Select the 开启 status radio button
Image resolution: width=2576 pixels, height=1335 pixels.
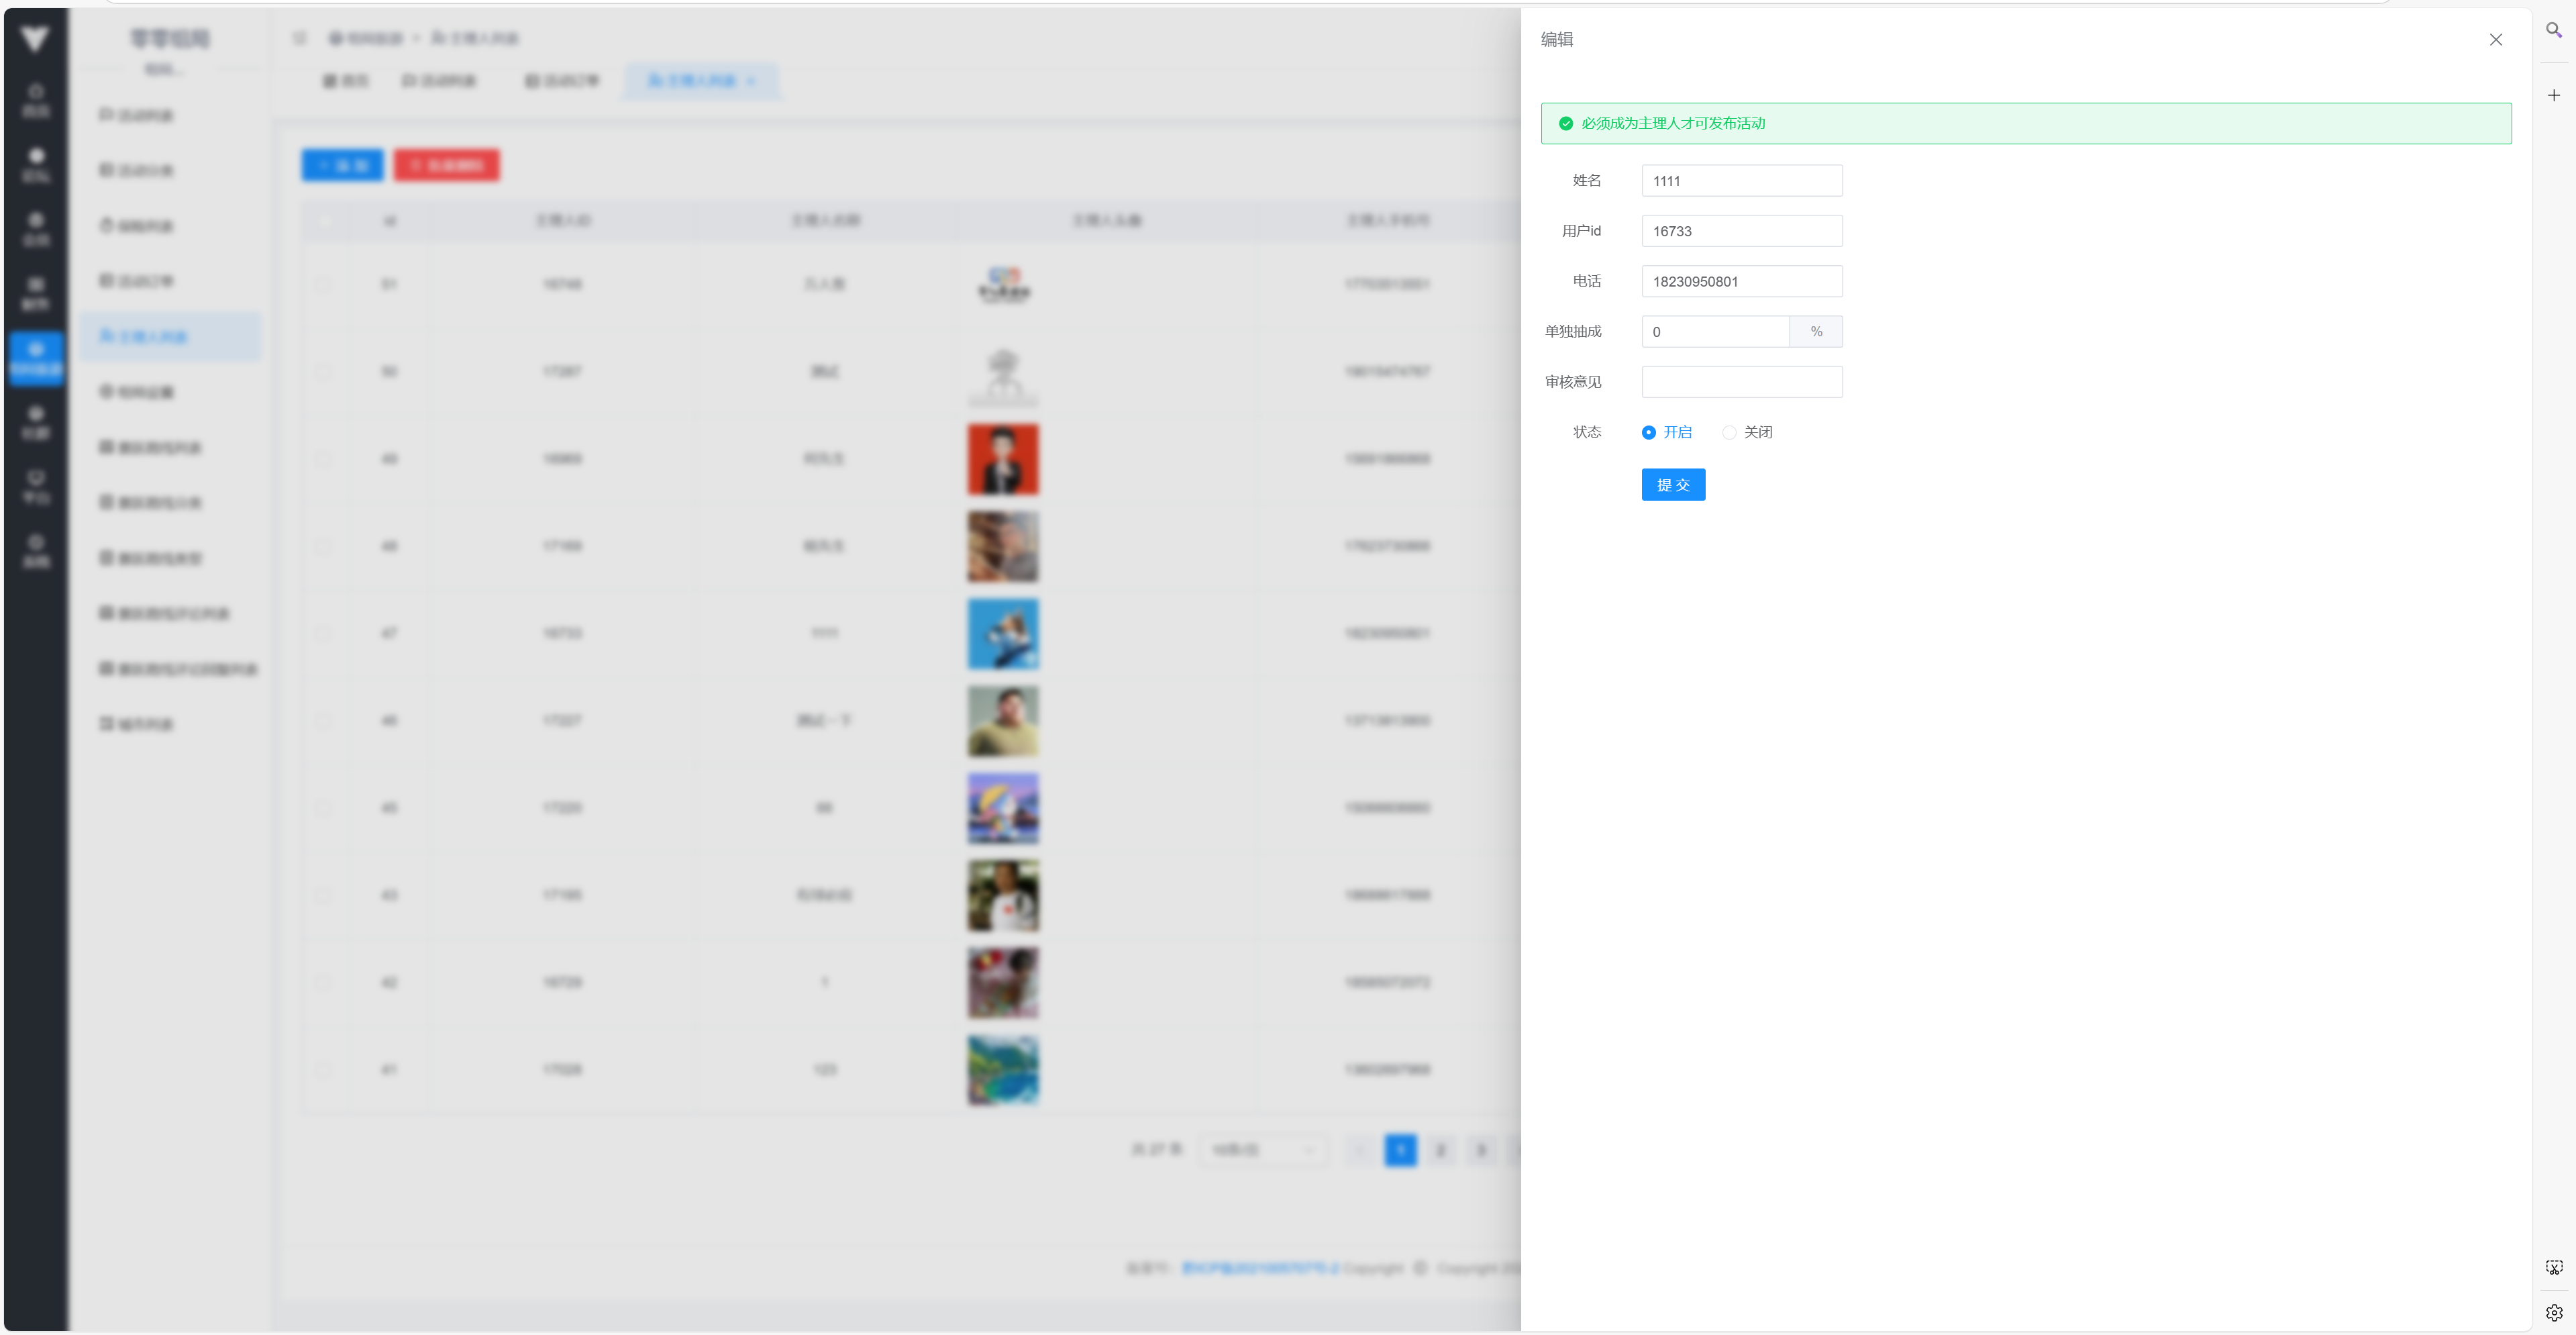coord(1648,433)
